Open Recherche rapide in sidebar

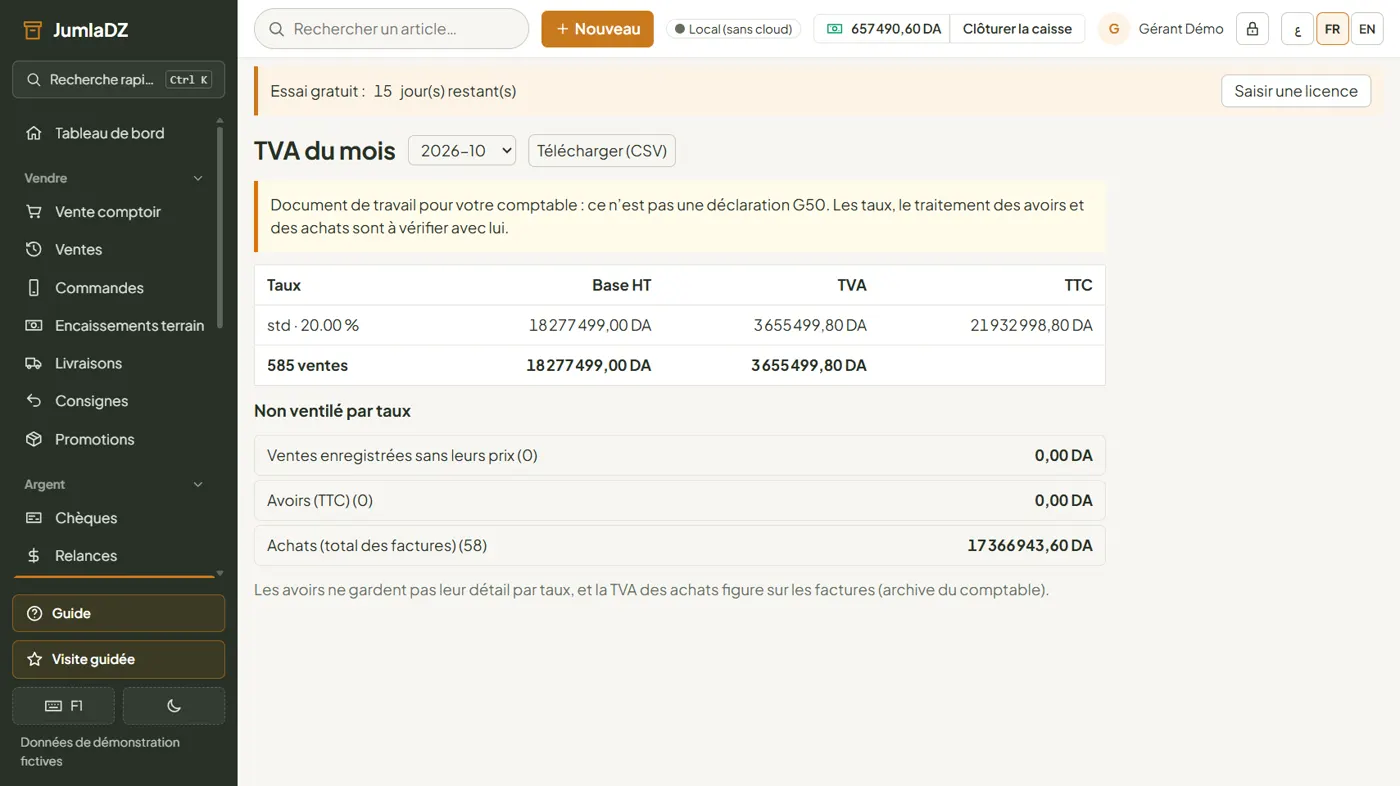[118, 80]
